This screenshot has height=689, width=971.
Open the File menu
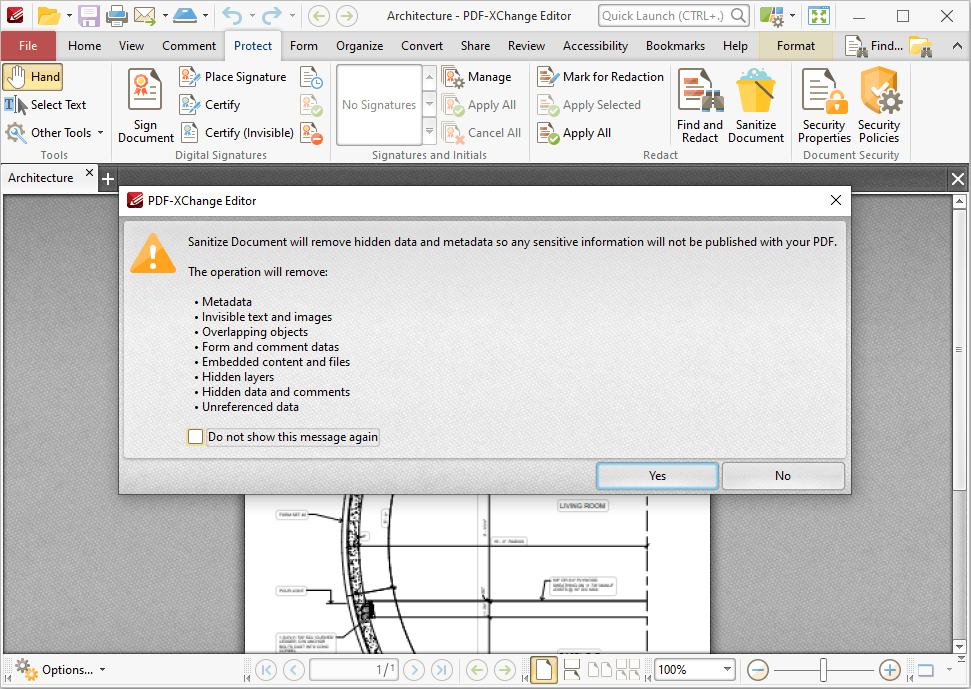28,46
